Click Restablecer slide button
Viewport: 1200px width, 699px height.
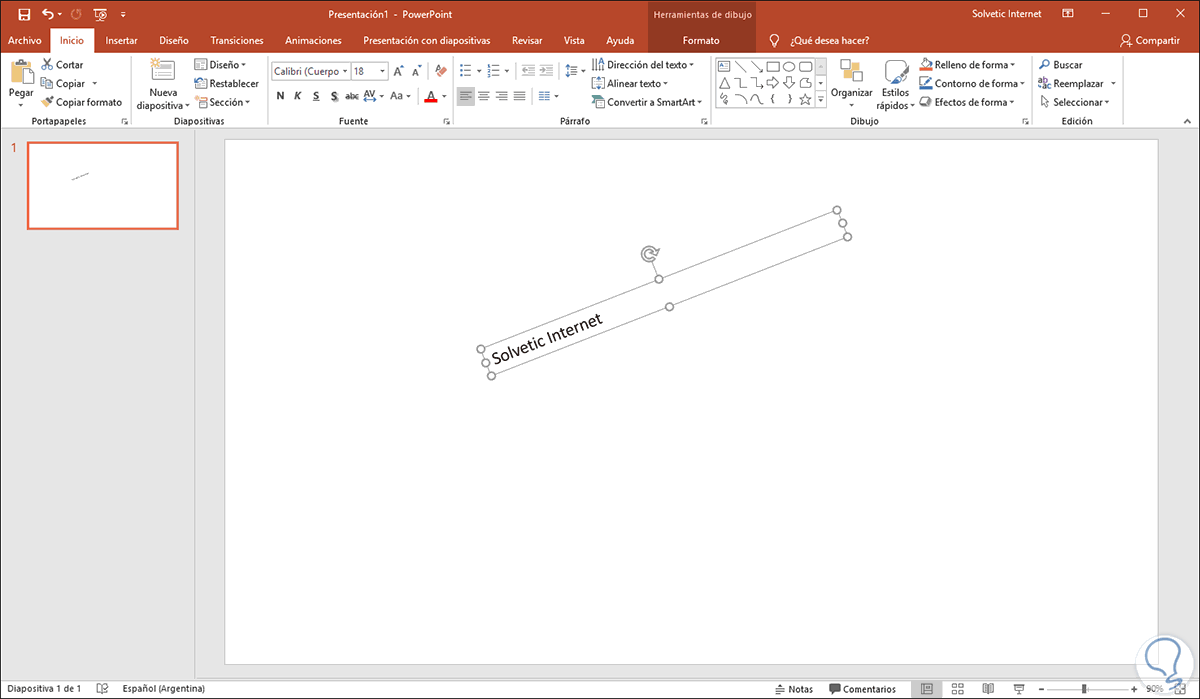227,84
